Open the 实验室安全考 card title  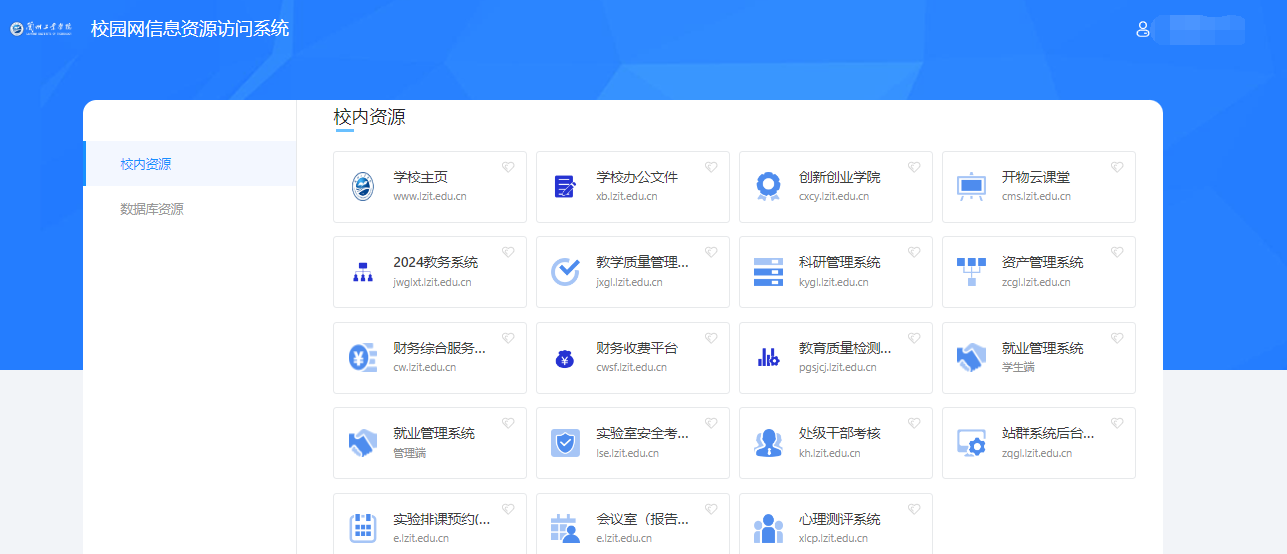click(642, 433)
